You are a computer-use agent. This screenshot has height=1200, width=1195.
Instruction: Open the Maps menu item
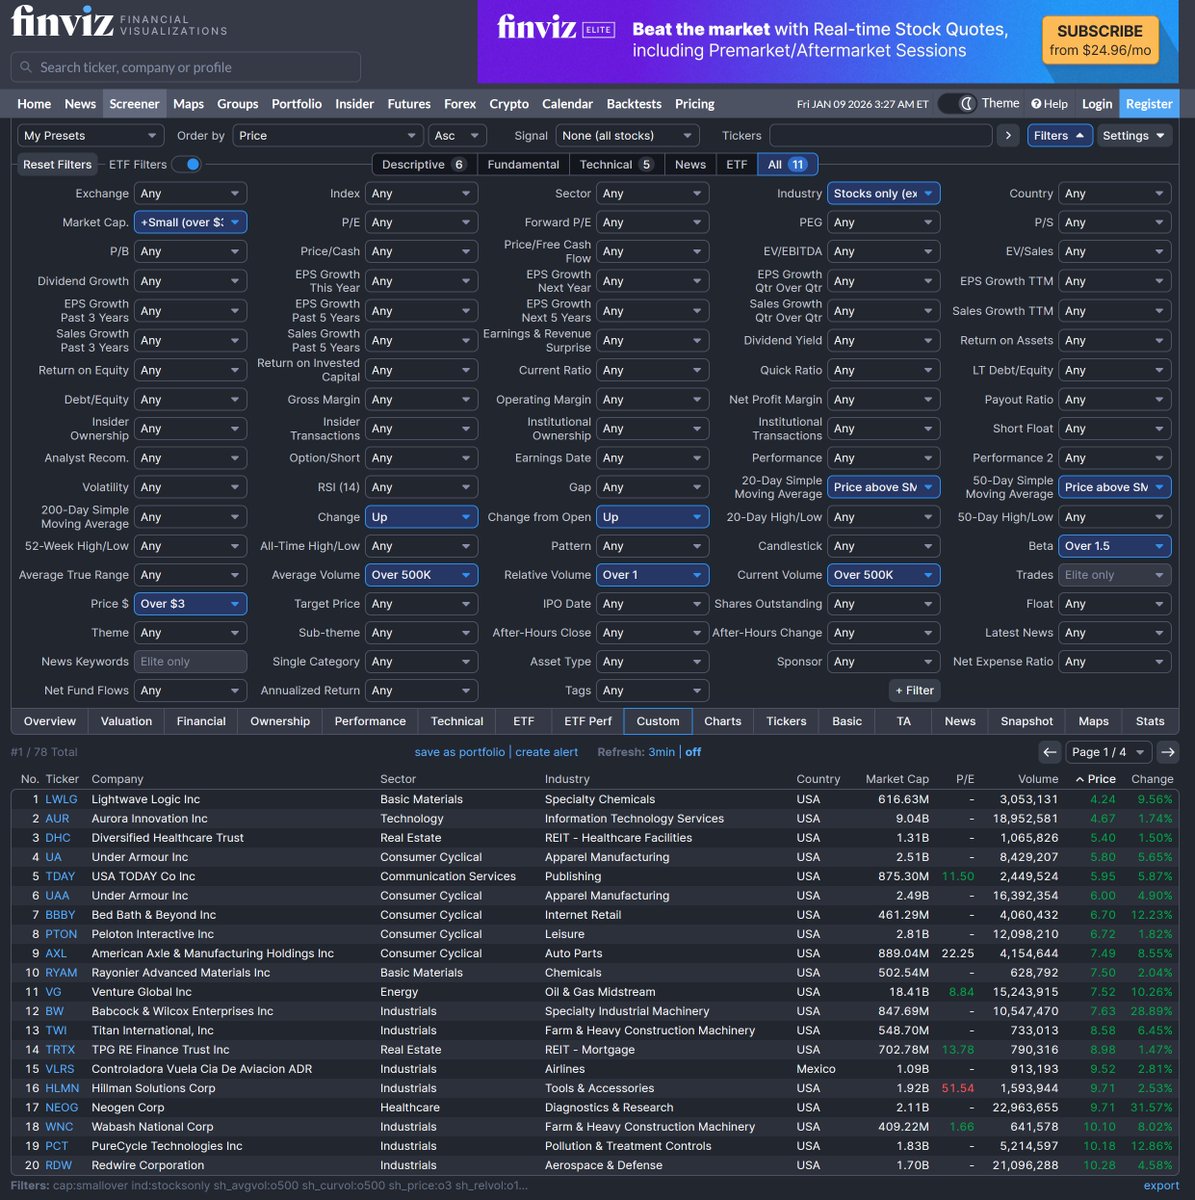[x=188, y=104]
